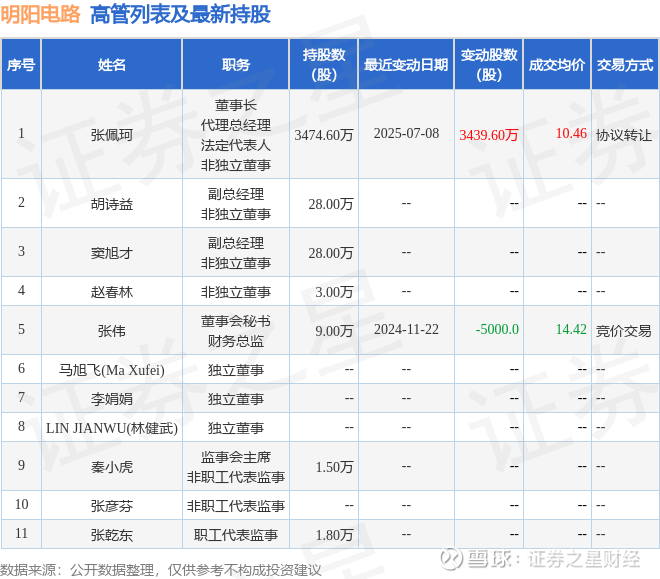The width and height of the screenshot is (660, 579).
Task: Click row number 11
Action: [x=21, y=533]
